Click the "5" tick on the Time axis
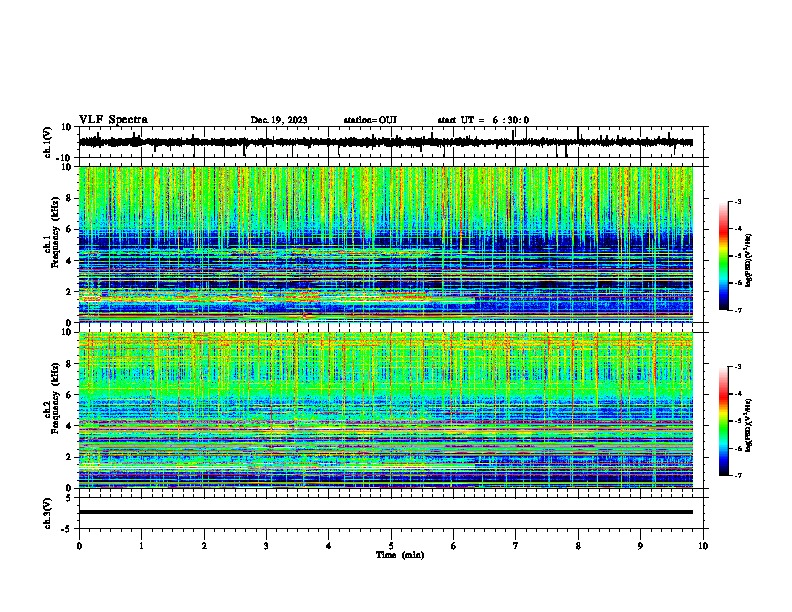This screenshot has width=792, height=612. pos(391,546)
